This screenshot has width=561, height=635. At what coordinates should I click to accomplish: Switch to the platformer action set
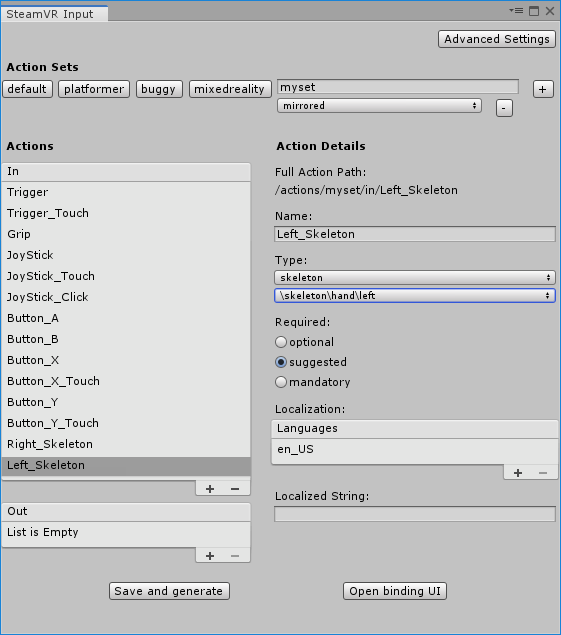pos(94,89)
